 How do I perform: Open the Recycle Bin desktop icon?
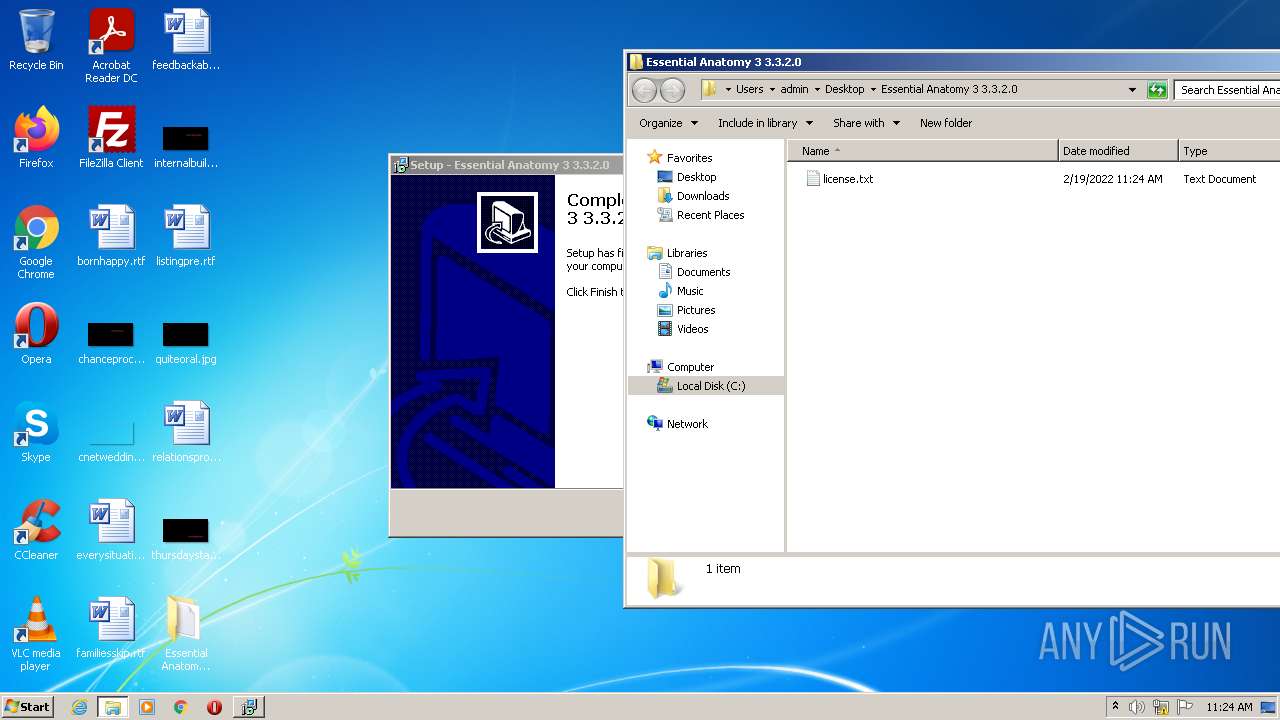(x=36, y=41)
